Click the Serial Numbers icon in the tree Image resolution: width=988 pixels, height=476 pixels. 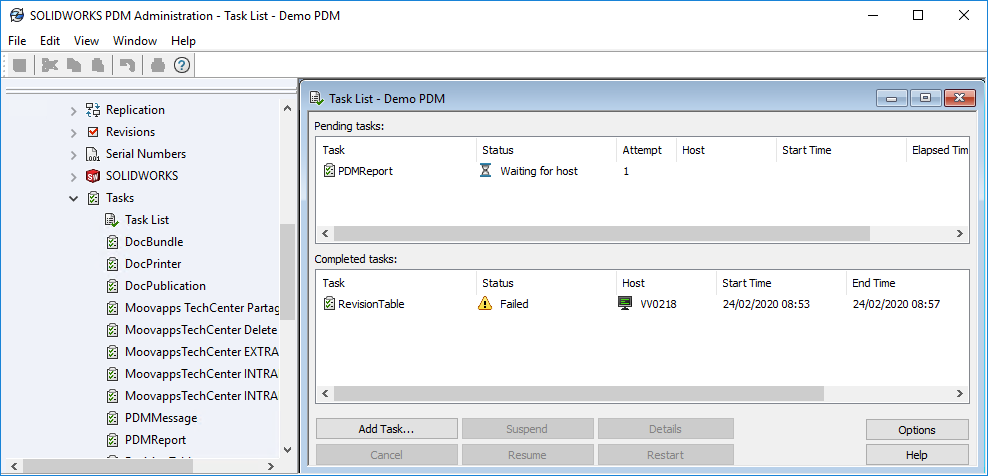93,154
